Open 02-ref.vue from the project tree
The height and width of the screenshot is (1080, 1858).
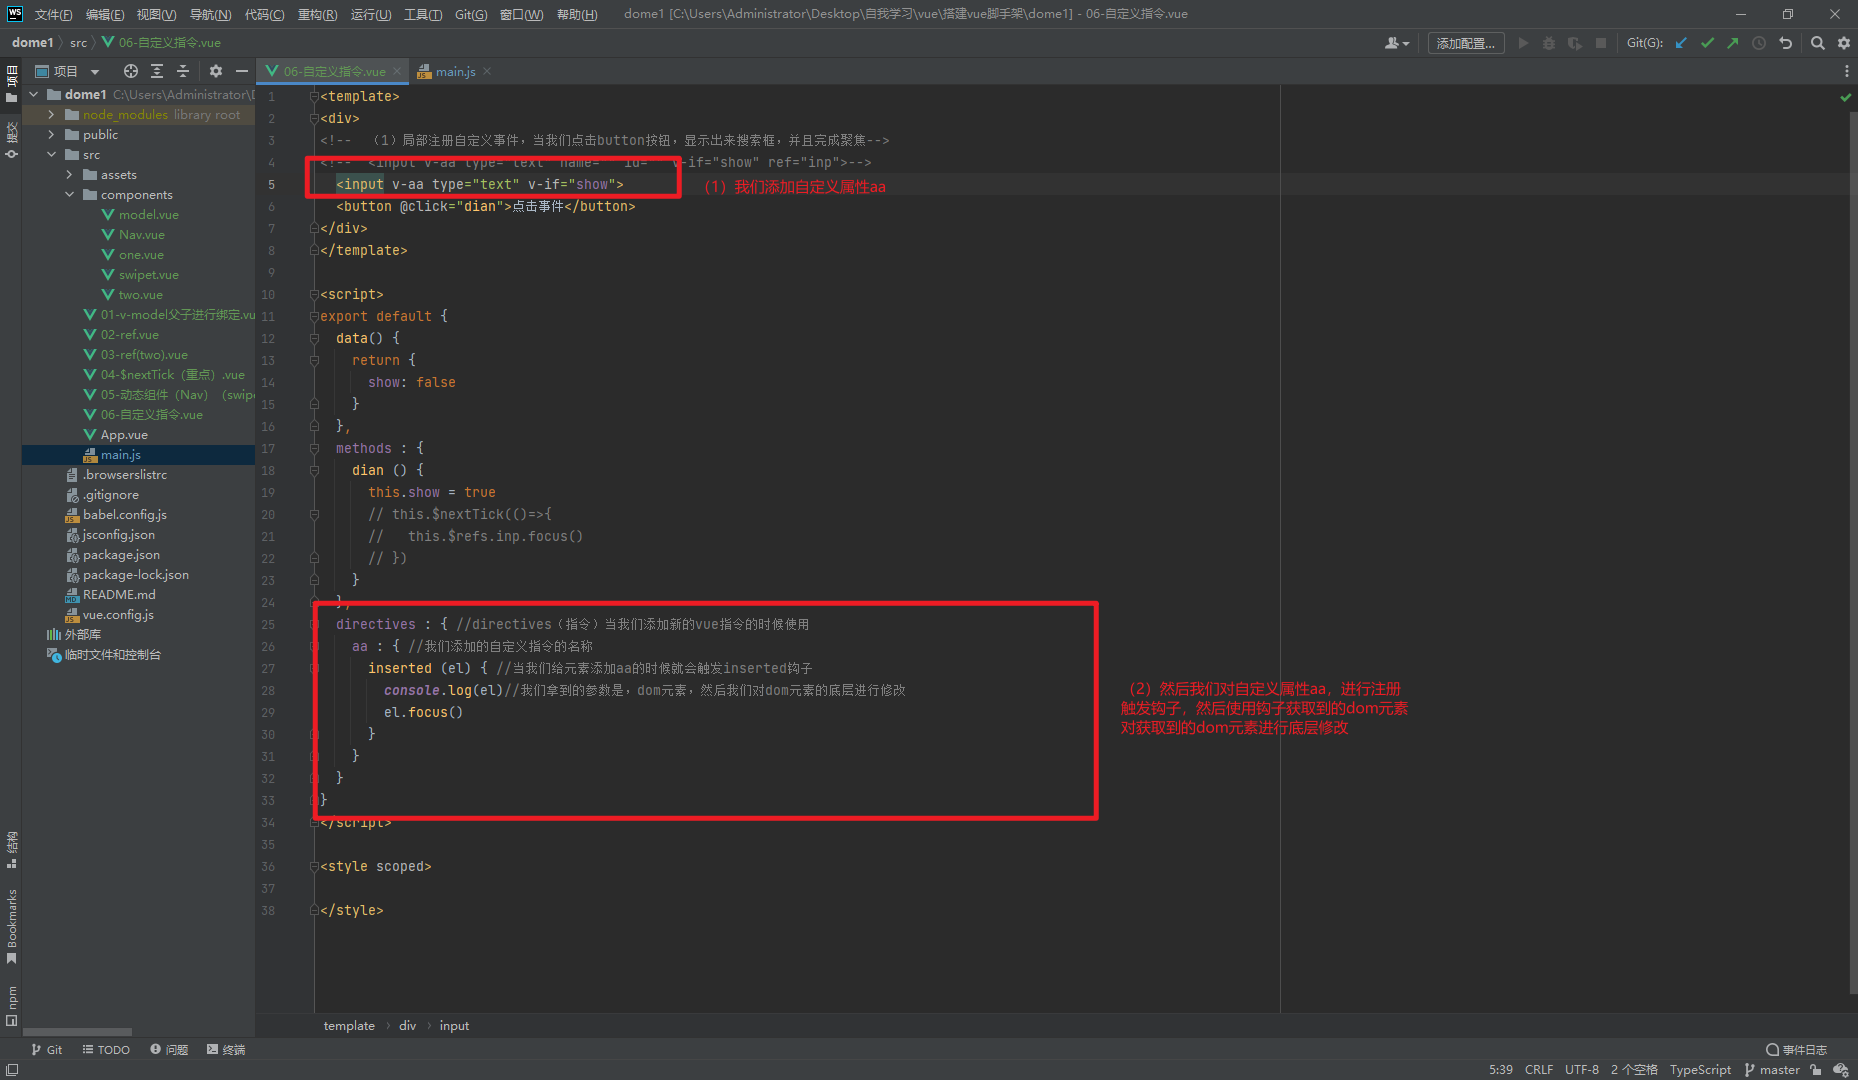coord(129,335)
